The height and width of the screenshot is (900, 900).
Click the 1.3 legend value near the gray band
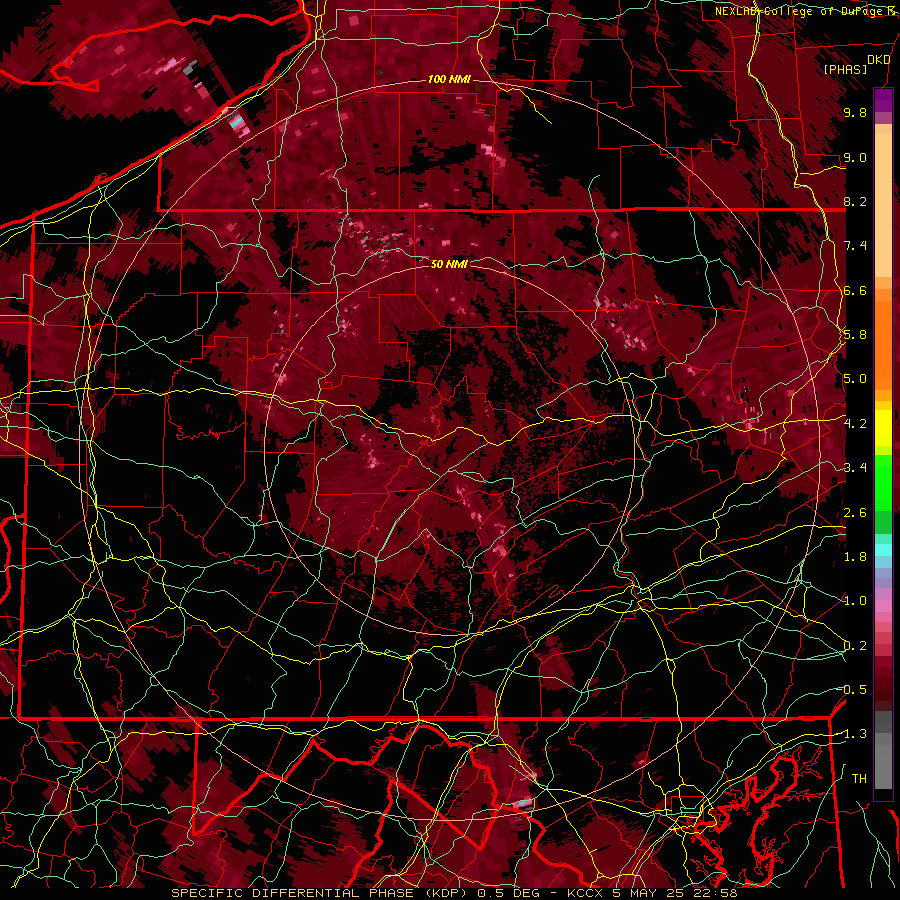pos(854,734)
